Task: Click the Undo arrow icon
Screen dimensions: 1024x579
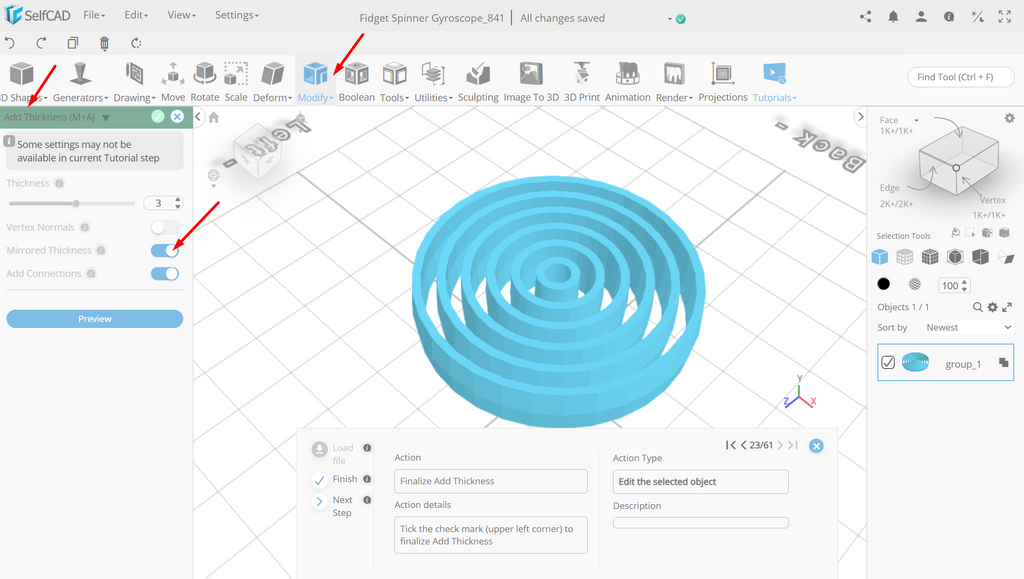Action: point(9,43)
